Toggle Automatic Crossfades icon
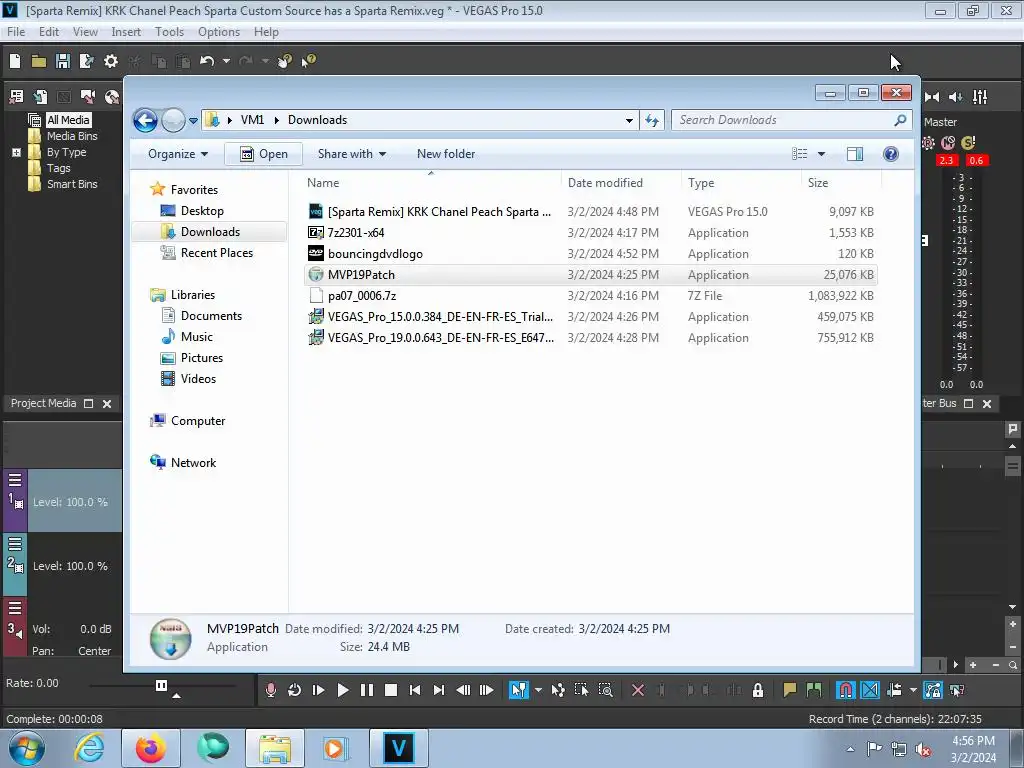1024x768 pixels. 870,690
